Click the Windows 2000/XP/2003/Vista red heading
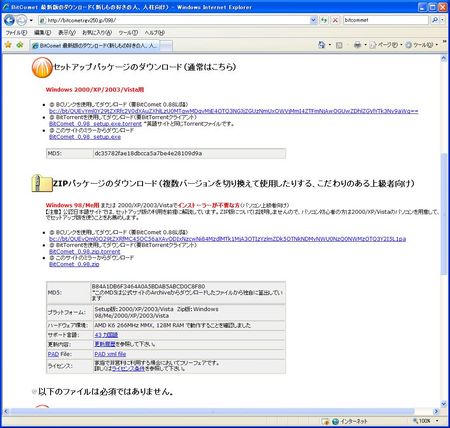Viewport: 450px width, 428px height. [95, 89]
